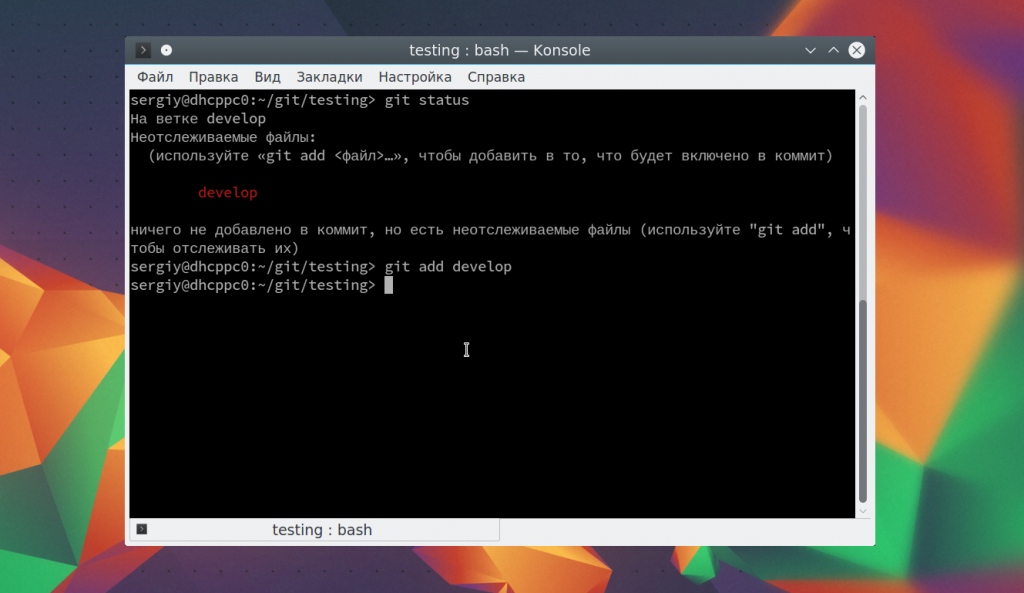Image resolution: width=1024 pixels, height=593 pixels.
Task: Close the Konsole window
Action: pos(857,50)
